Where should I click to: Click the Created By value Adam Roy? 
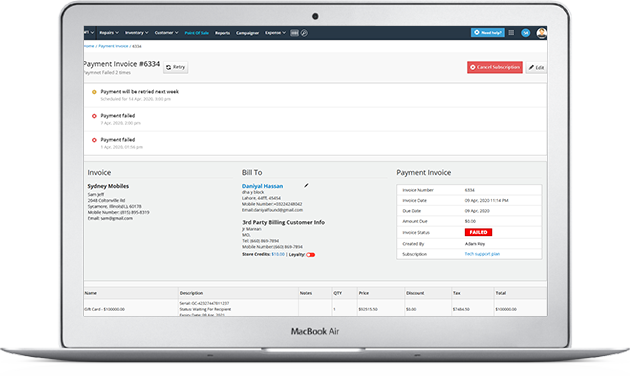[475, 244]
